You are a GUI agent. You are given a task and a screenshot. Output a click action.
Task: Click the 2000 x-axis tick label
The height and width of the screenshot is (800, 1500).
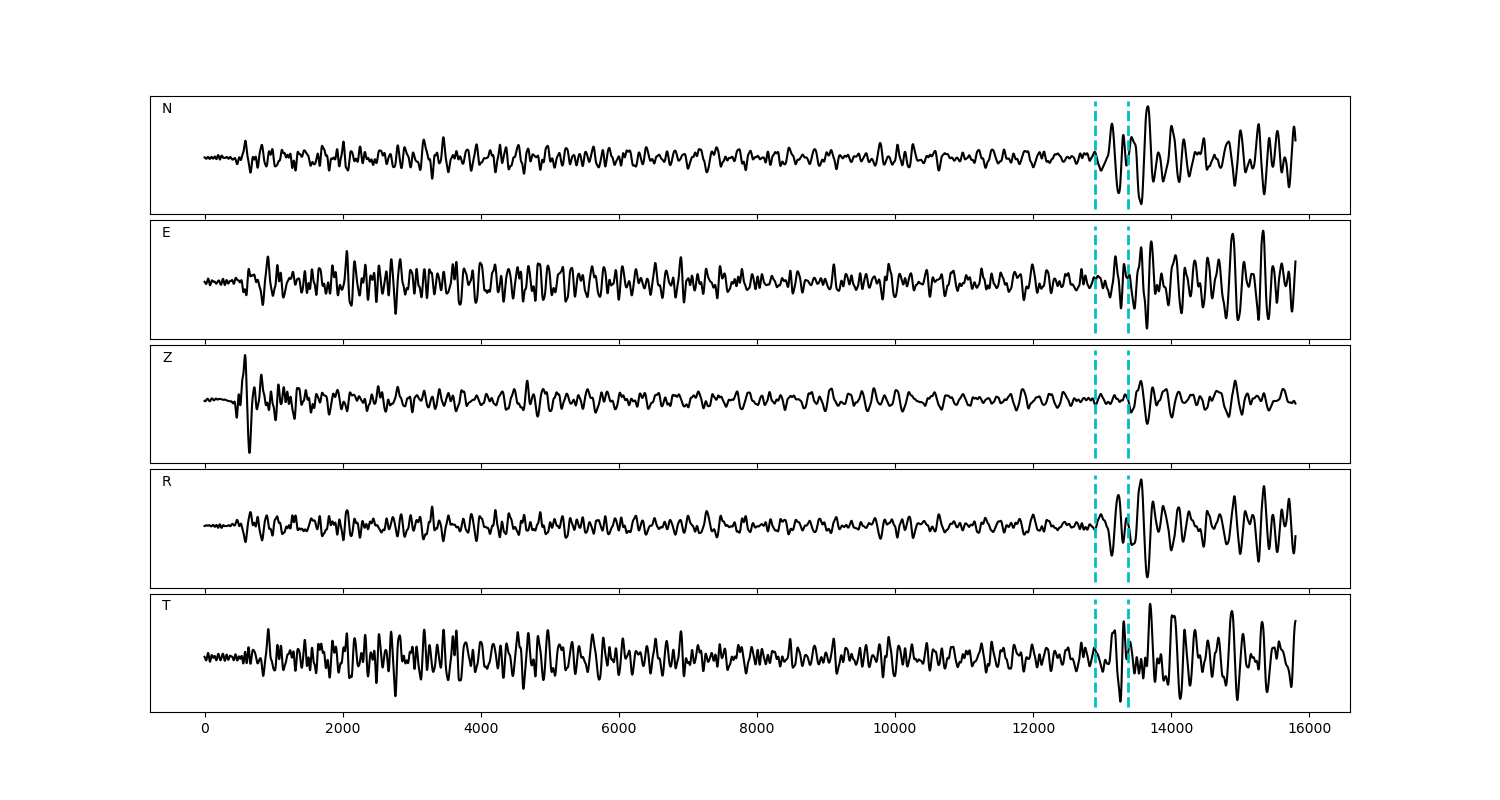pyautogui.click(x=343, y=730)
